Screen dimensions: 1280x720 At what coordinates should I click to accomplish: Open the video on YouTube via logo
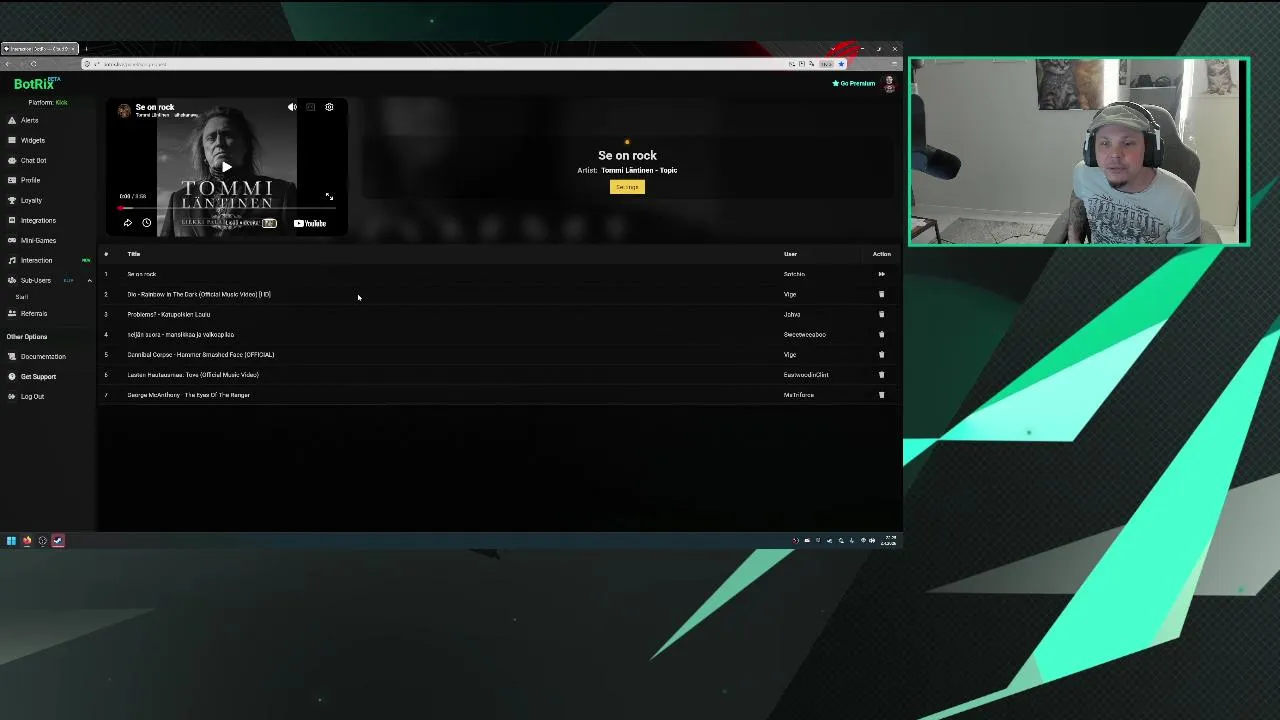310,223
